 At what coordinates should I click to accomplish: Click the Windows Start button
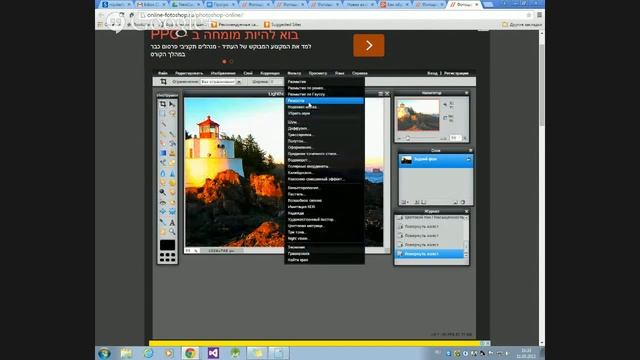point(104,353)
